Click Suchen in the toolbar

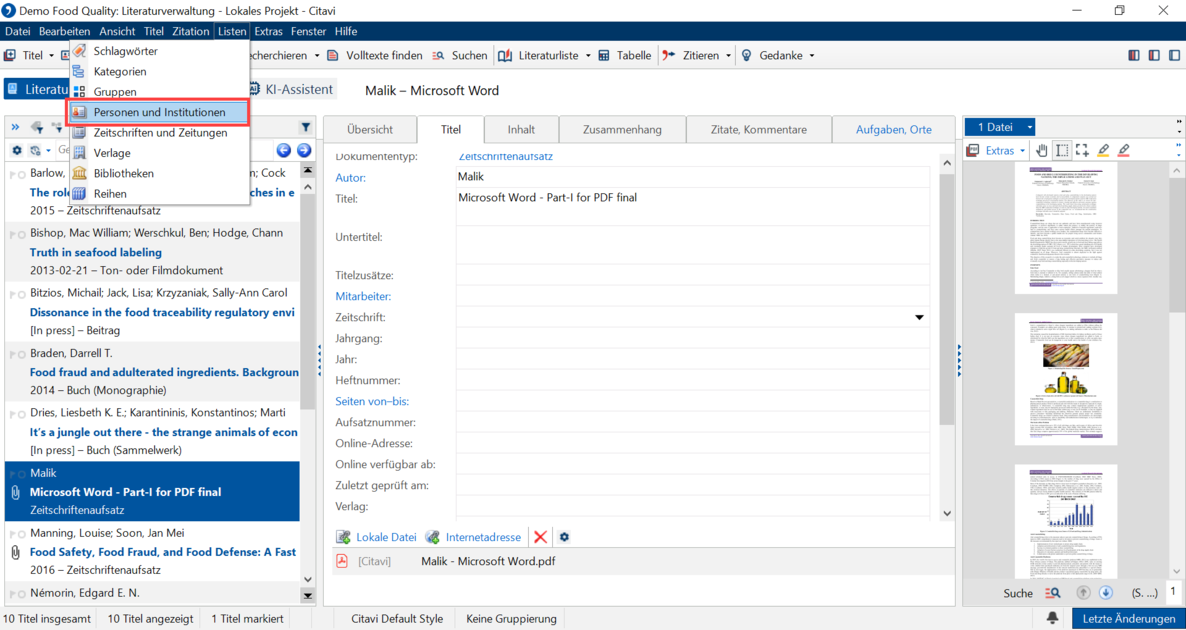point(460,55)
